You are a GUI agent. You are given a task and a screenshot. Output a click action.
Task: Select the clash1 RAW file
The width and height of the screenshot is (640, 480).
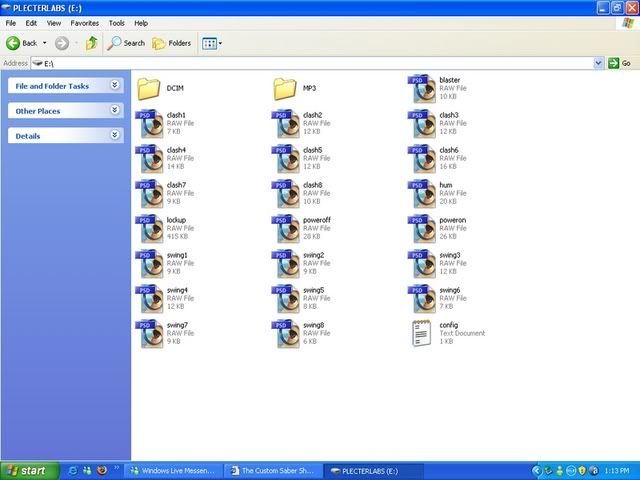click(x=150, y=123)
